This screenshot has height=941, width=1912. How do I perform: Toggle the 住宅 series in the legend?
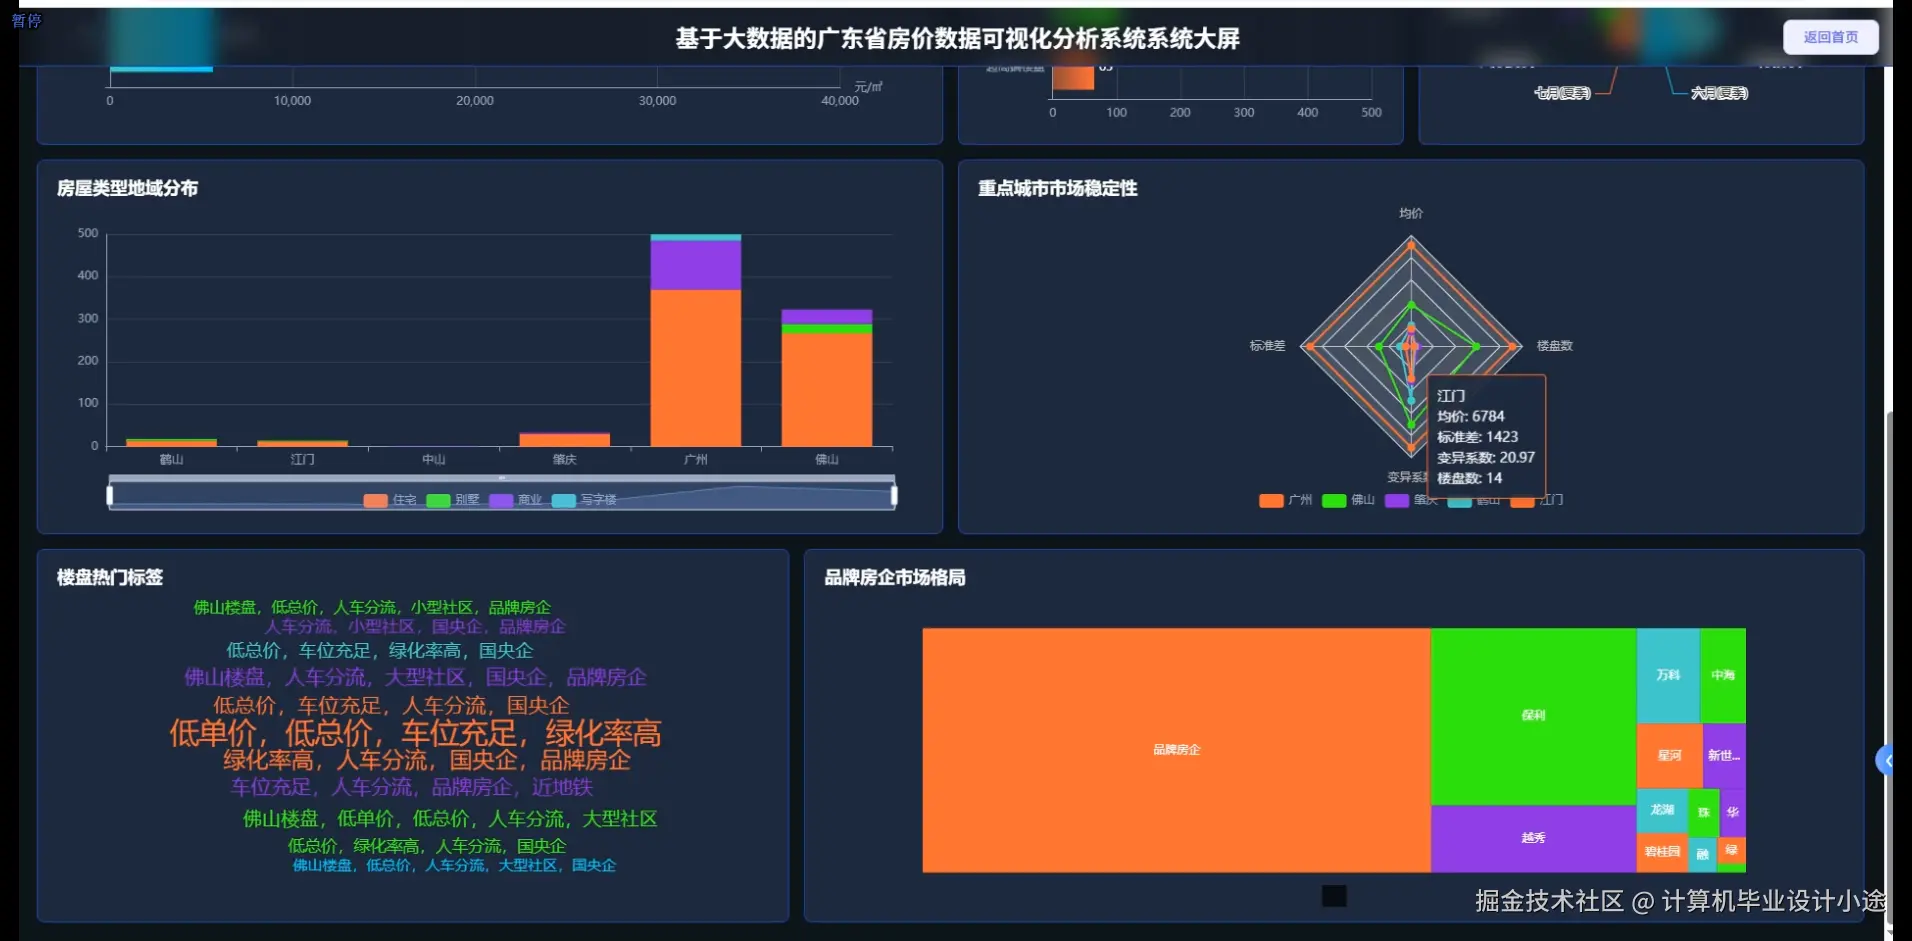tap(375, 500)
